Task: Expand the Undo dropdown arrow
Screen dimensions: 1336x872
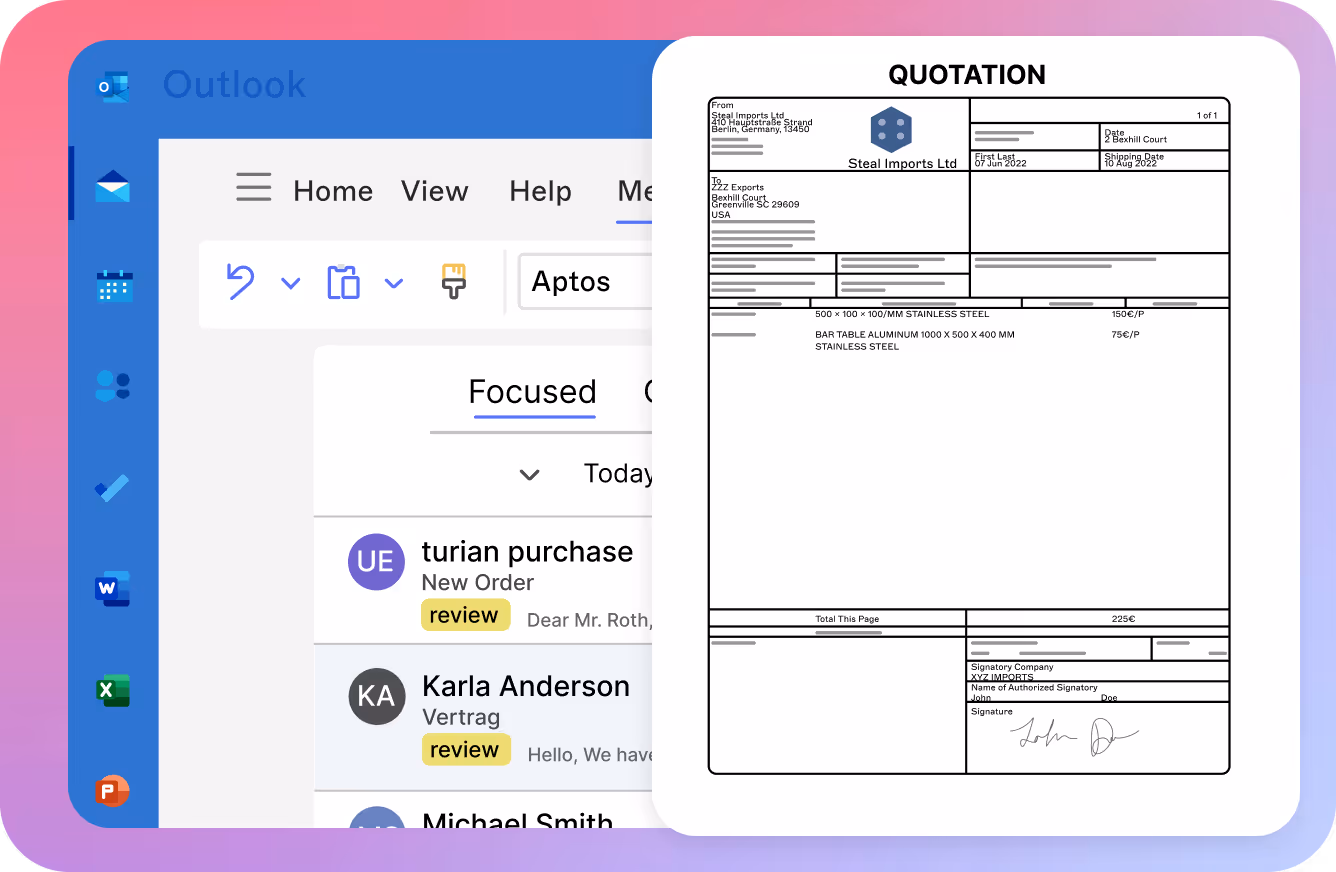Action: (x=290, y=283)
